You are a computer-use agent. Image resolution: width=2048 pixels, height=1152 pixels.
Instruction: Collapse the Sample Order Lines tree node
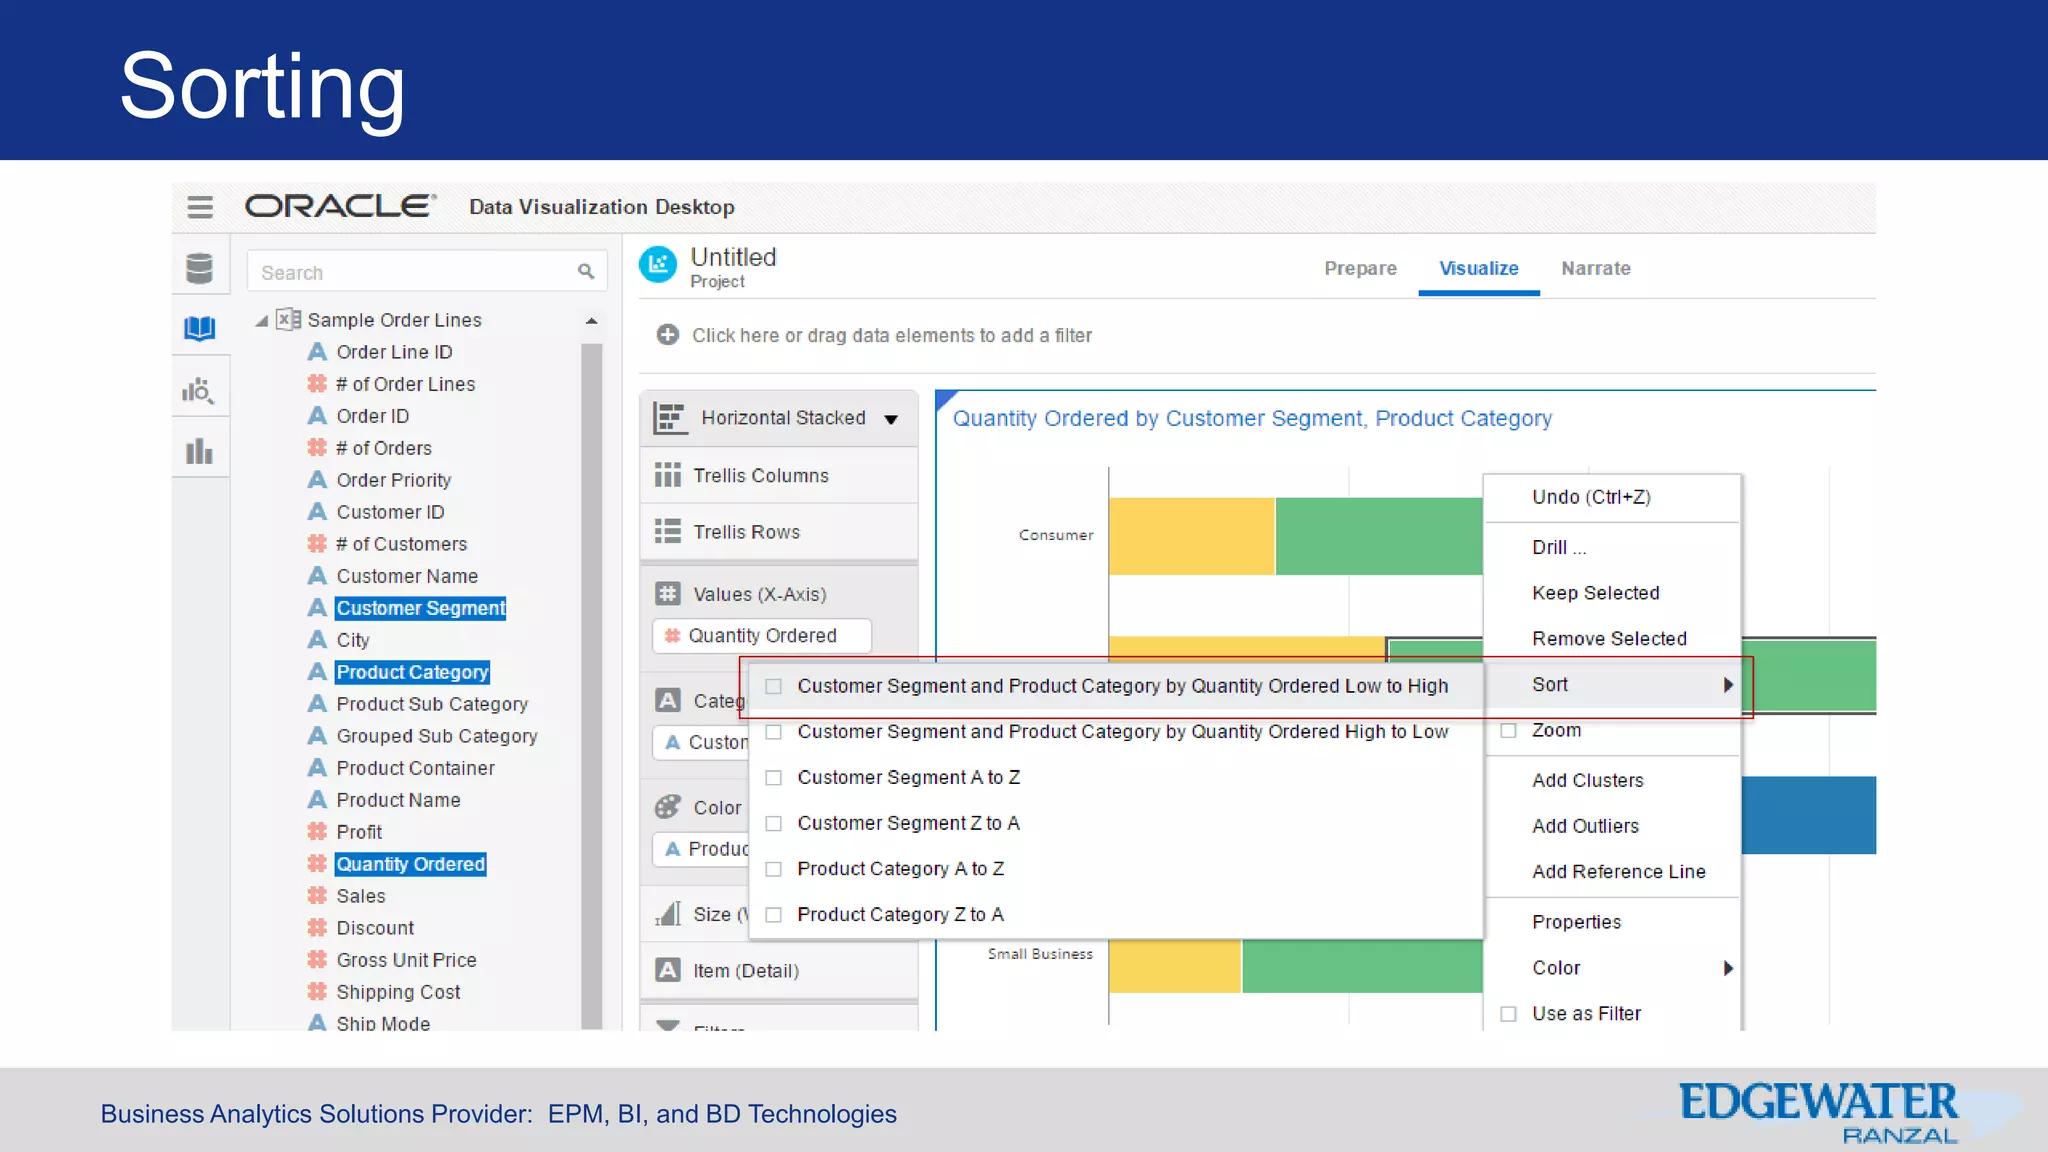coord(261,321)
